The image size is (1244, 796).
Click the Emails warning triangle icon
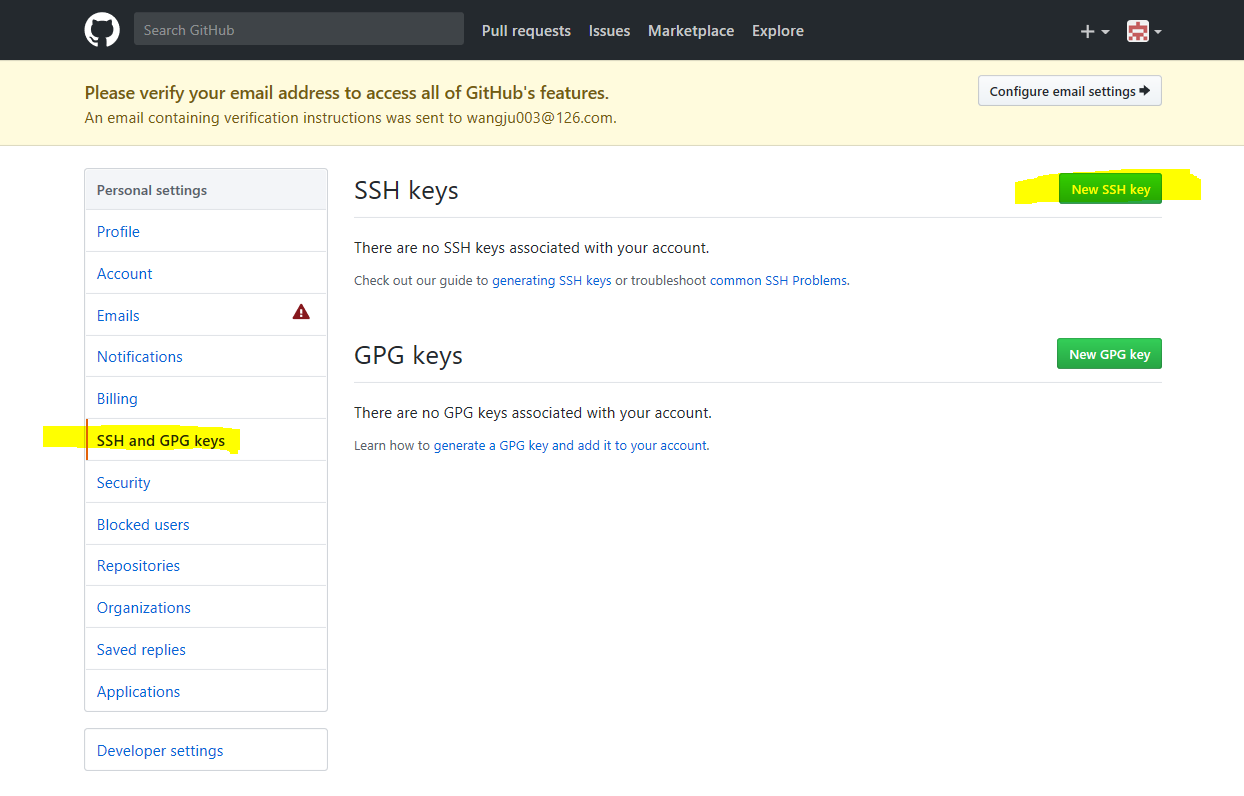point(301,312)
